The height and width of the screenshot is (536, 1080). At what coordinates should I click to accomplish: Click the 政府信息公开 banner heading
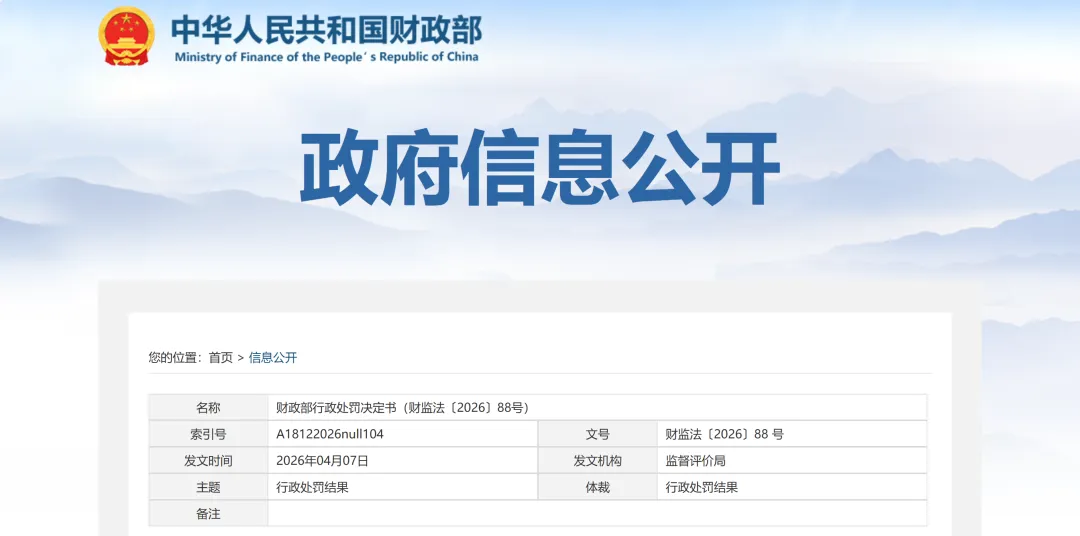(540, 169)
